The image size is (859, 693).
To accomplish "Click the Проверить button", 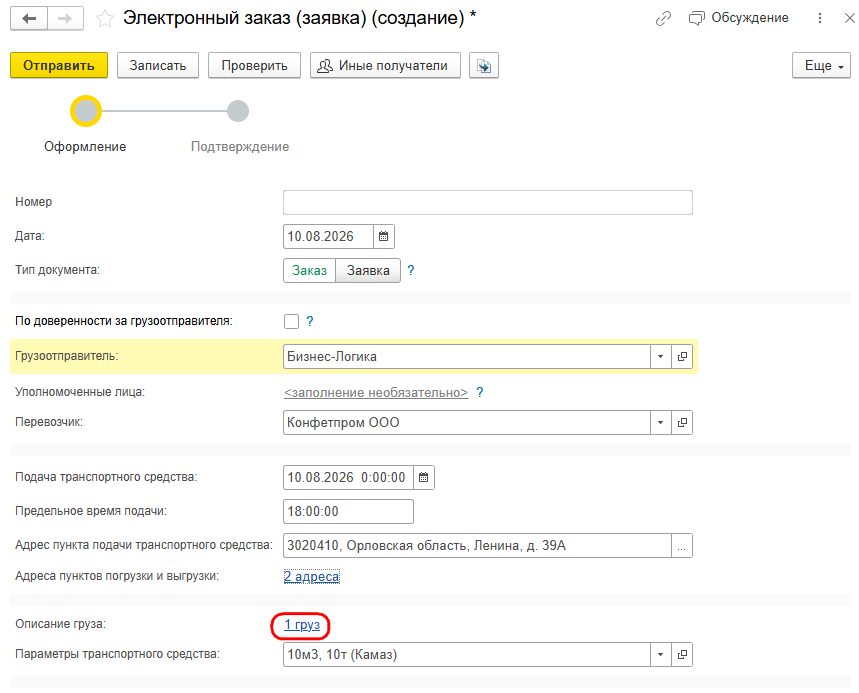I will coord(254,65).
